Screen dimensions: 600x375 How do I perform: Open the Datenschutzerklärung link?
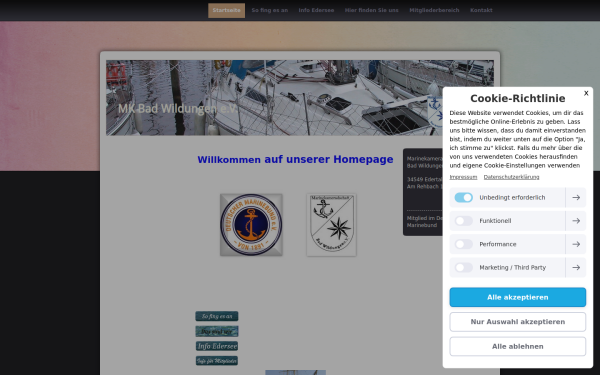tap(511, 177)
